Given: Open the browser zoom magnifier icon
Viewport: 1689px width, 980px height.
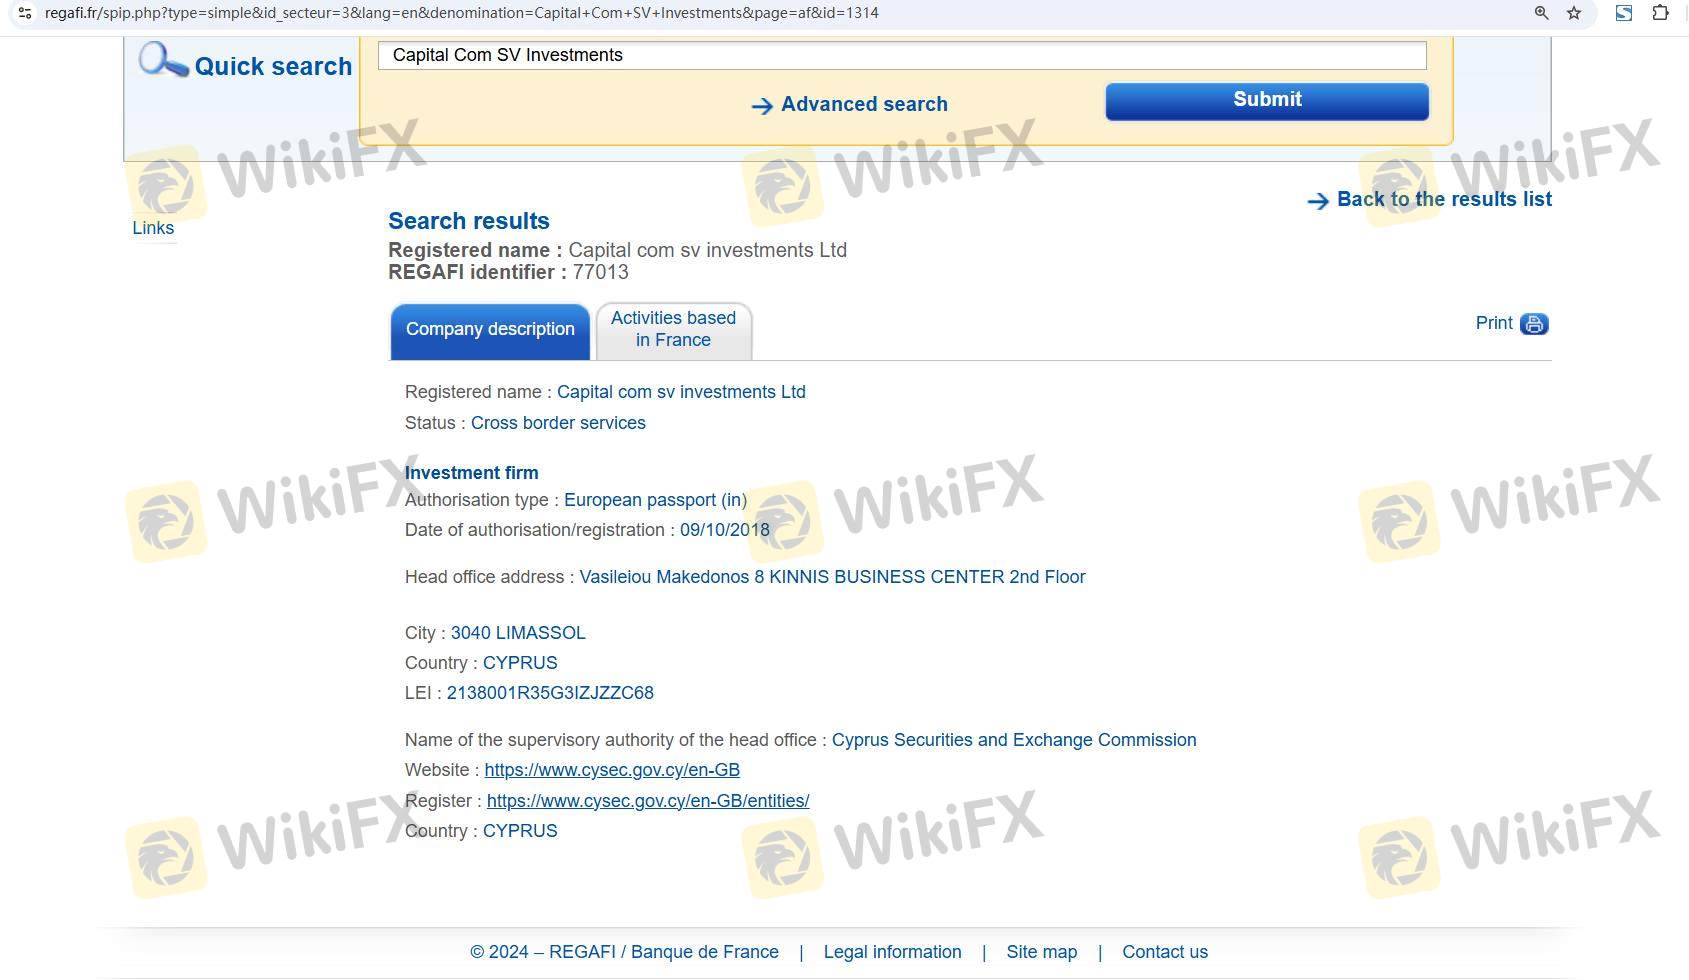Looking at the screenshot, I should pyautogui.click(x=1541, y=13).
